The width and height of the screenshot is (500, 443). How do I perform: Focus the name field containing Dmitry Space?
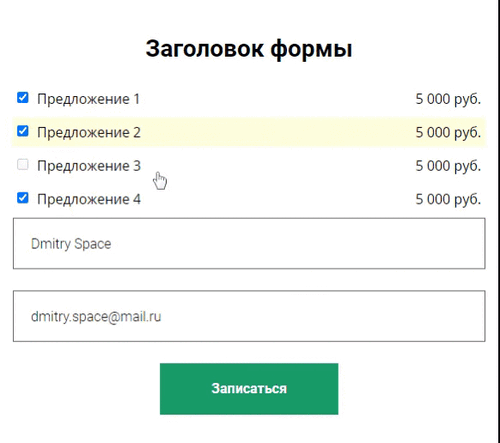tap(249, 243)
